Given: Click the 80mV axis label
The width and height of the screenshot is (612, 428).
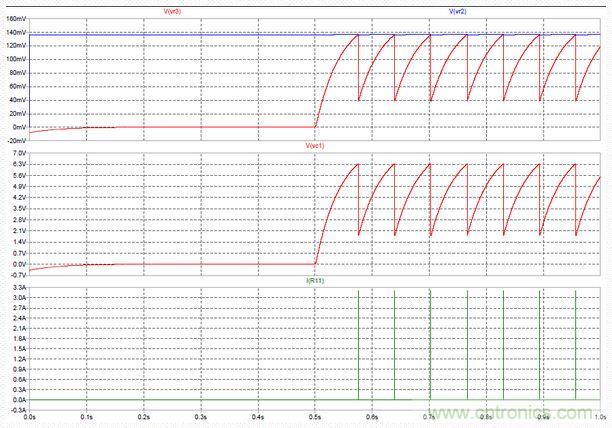Looking at the screenshot, I should coord(17,73).
